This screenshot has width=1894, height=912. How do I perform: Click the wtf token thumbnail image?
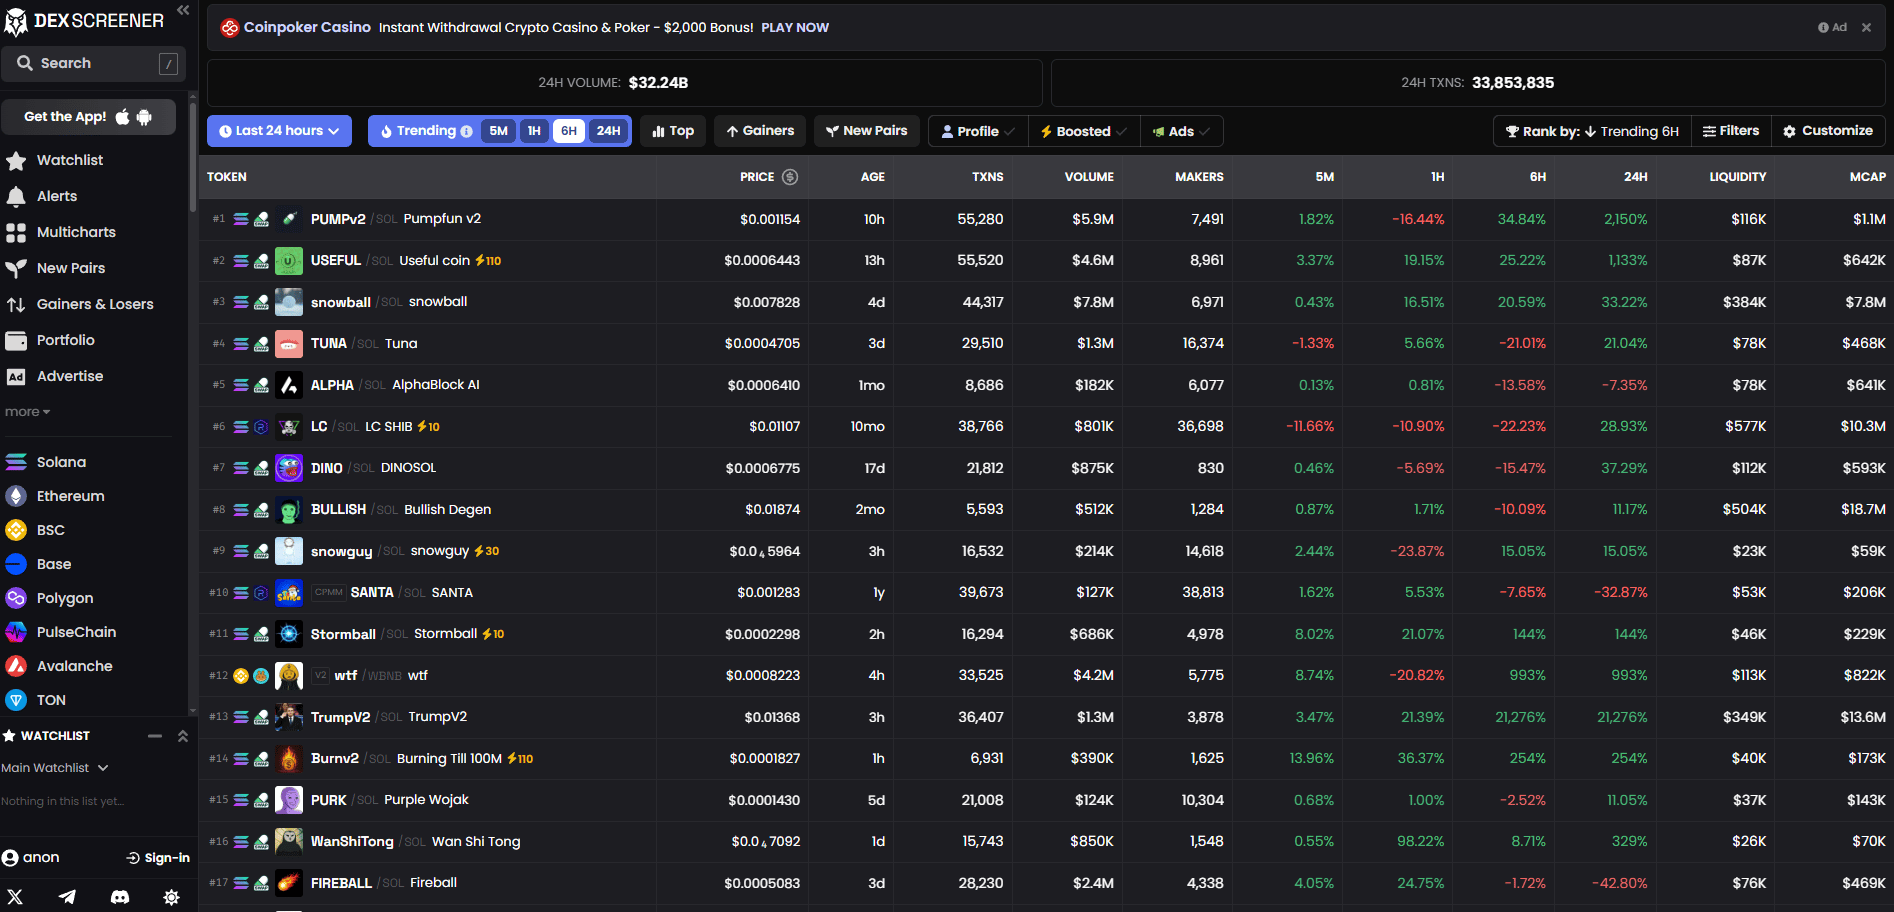tap(289, 676)
